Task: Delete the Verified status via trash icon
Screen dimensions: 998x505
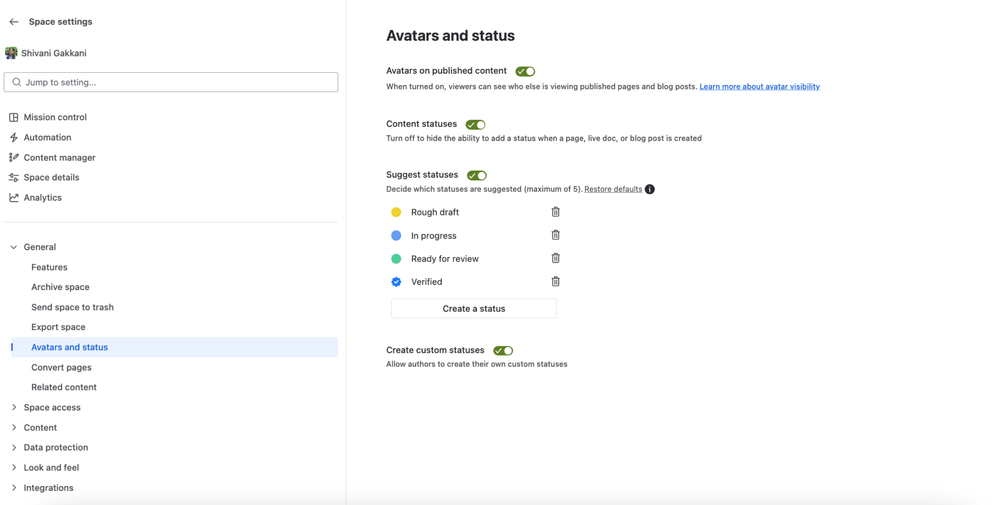Action: (x=556, y=282)
